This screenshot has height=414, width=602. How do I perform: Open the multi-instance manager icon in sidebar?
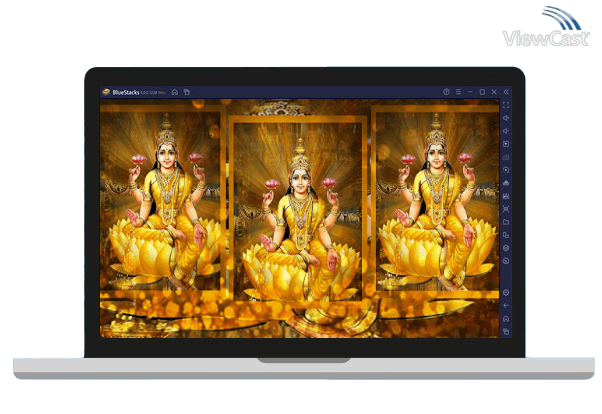pyautogui.click(x=506, y=235)
